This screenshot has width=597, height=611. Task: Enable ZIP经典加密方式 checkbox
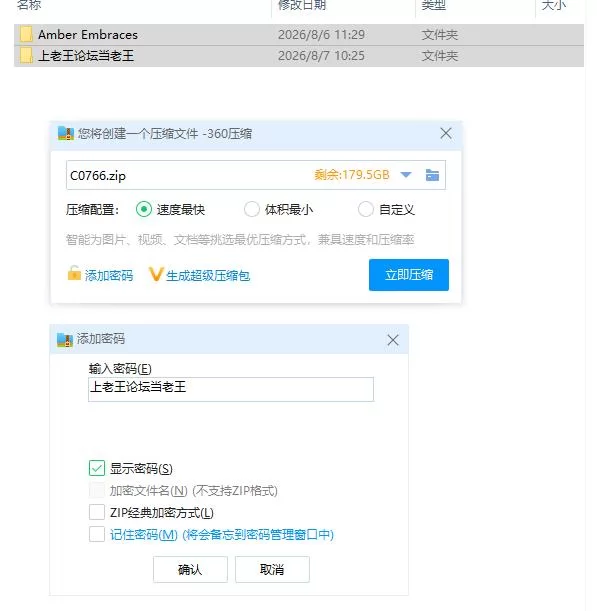click(x=97, y=512)
